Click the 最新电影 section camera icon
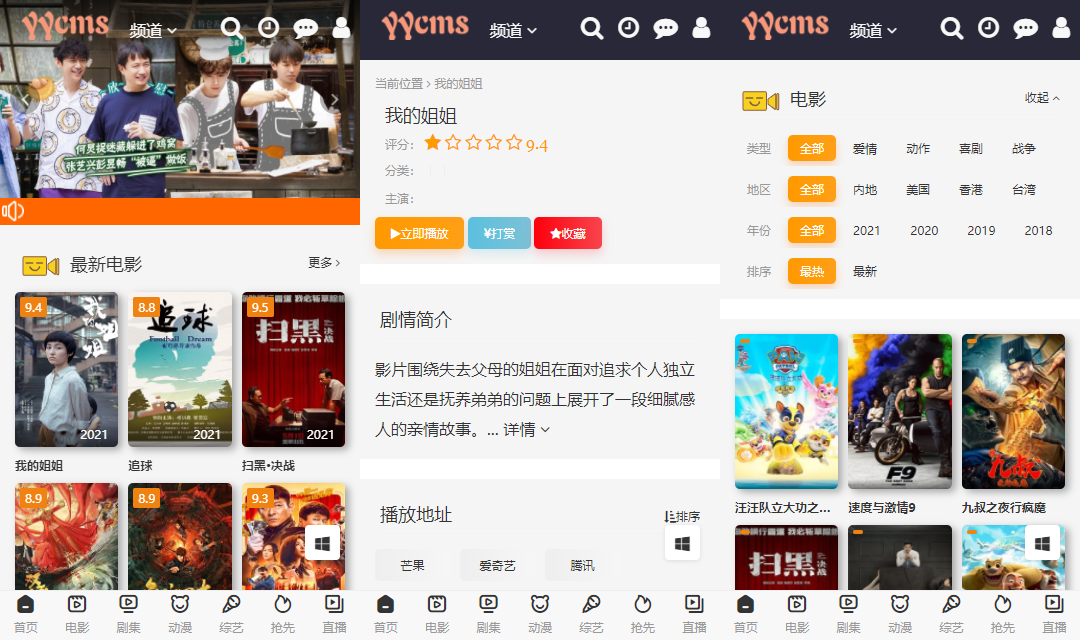This screenshot has width=1080, height=640. pyautogui.click(x=41, y=265)
